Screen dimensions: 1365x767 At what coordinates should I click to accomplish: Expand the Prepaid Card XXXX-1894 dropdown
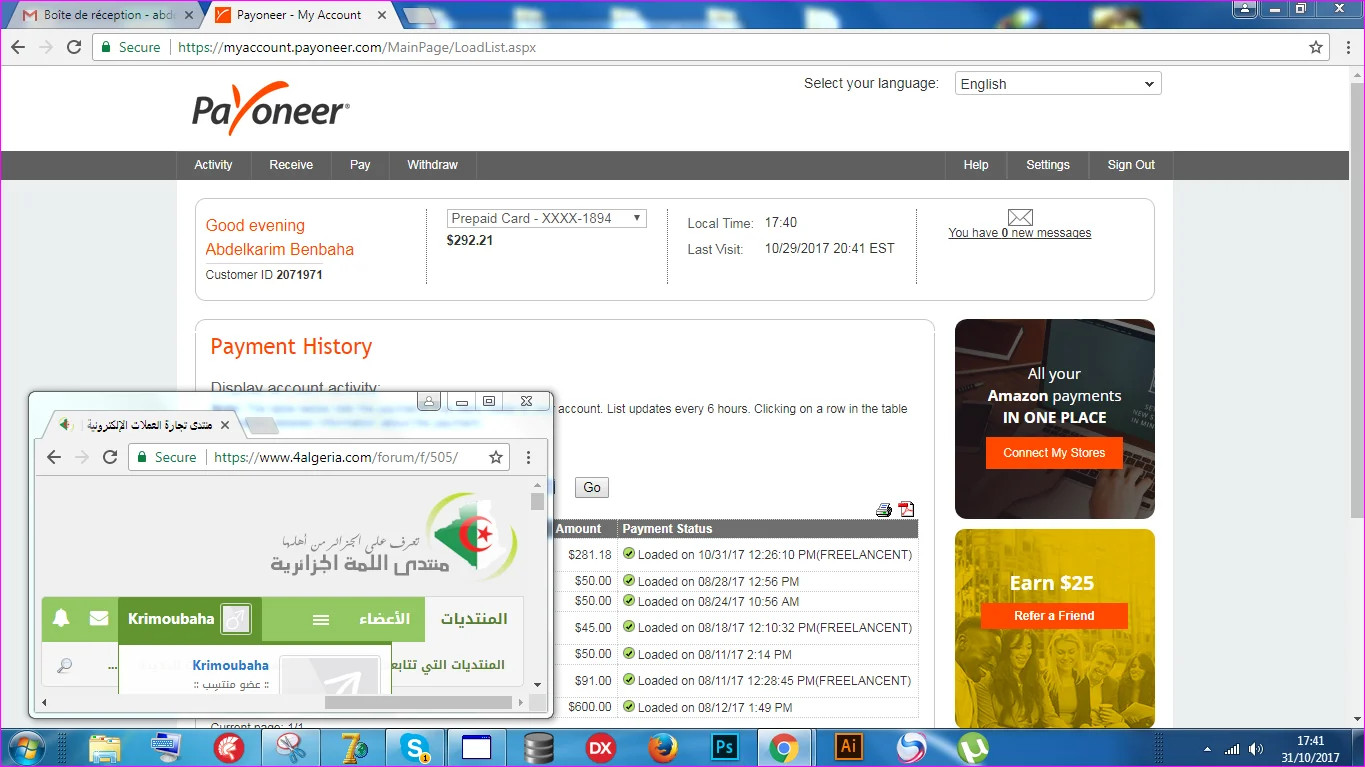tap(547, 218)
